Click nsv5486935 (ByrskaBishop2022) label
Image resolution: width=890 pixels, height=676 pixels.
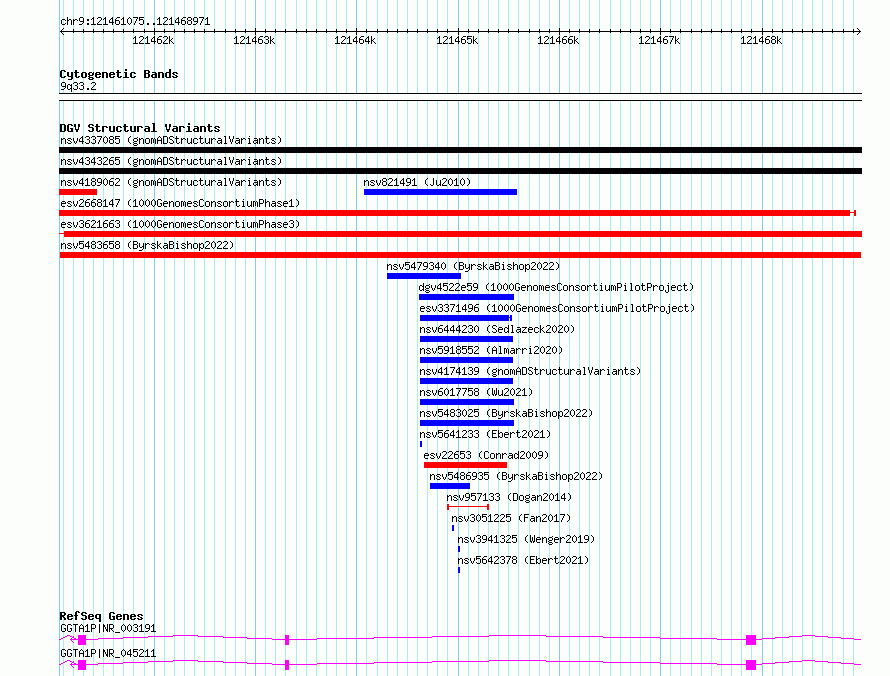pyautogui.click(x=516, y=476)
